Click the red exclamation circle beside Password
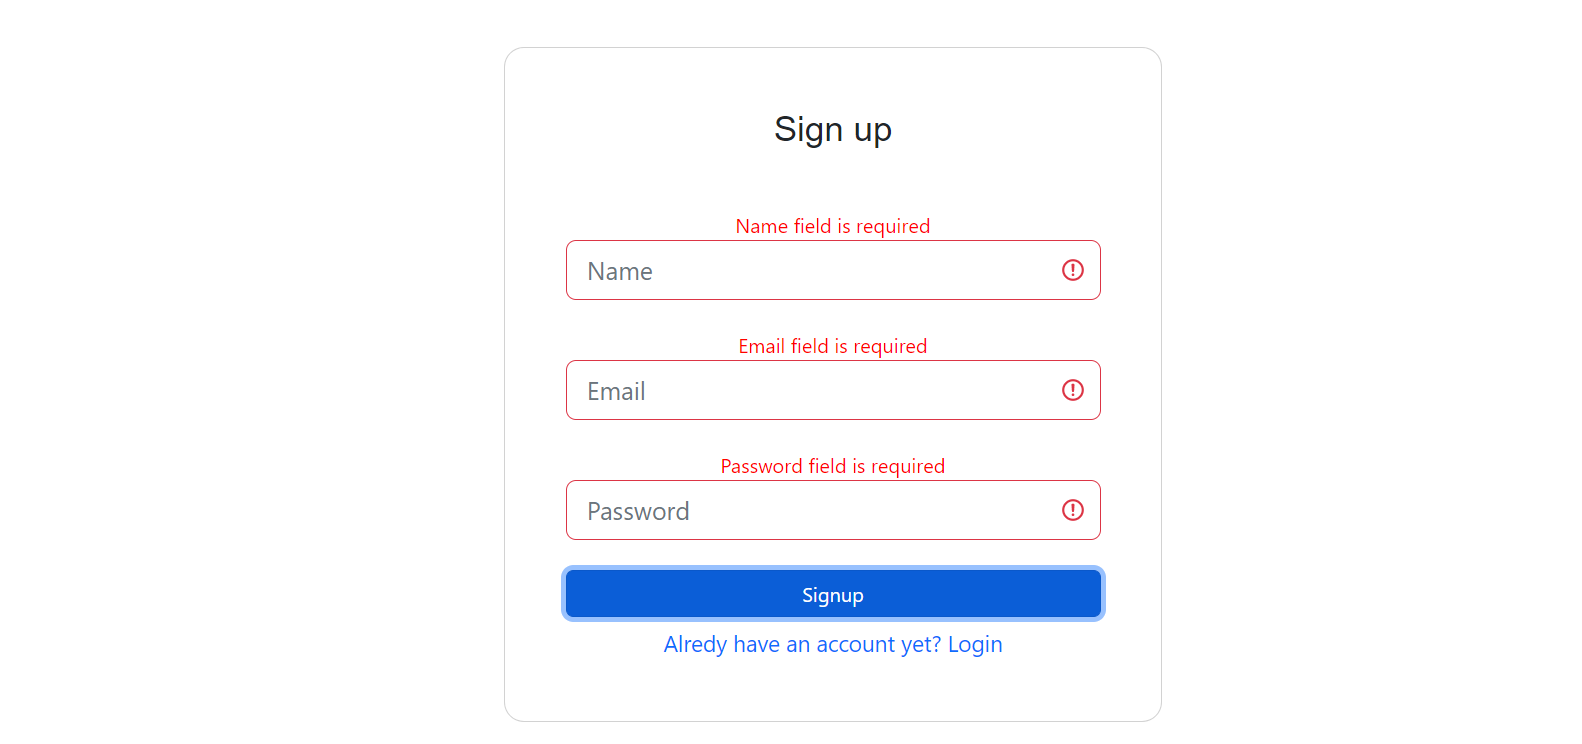The width and height of the screenshot is (1582, 744). coord(1072,510)
